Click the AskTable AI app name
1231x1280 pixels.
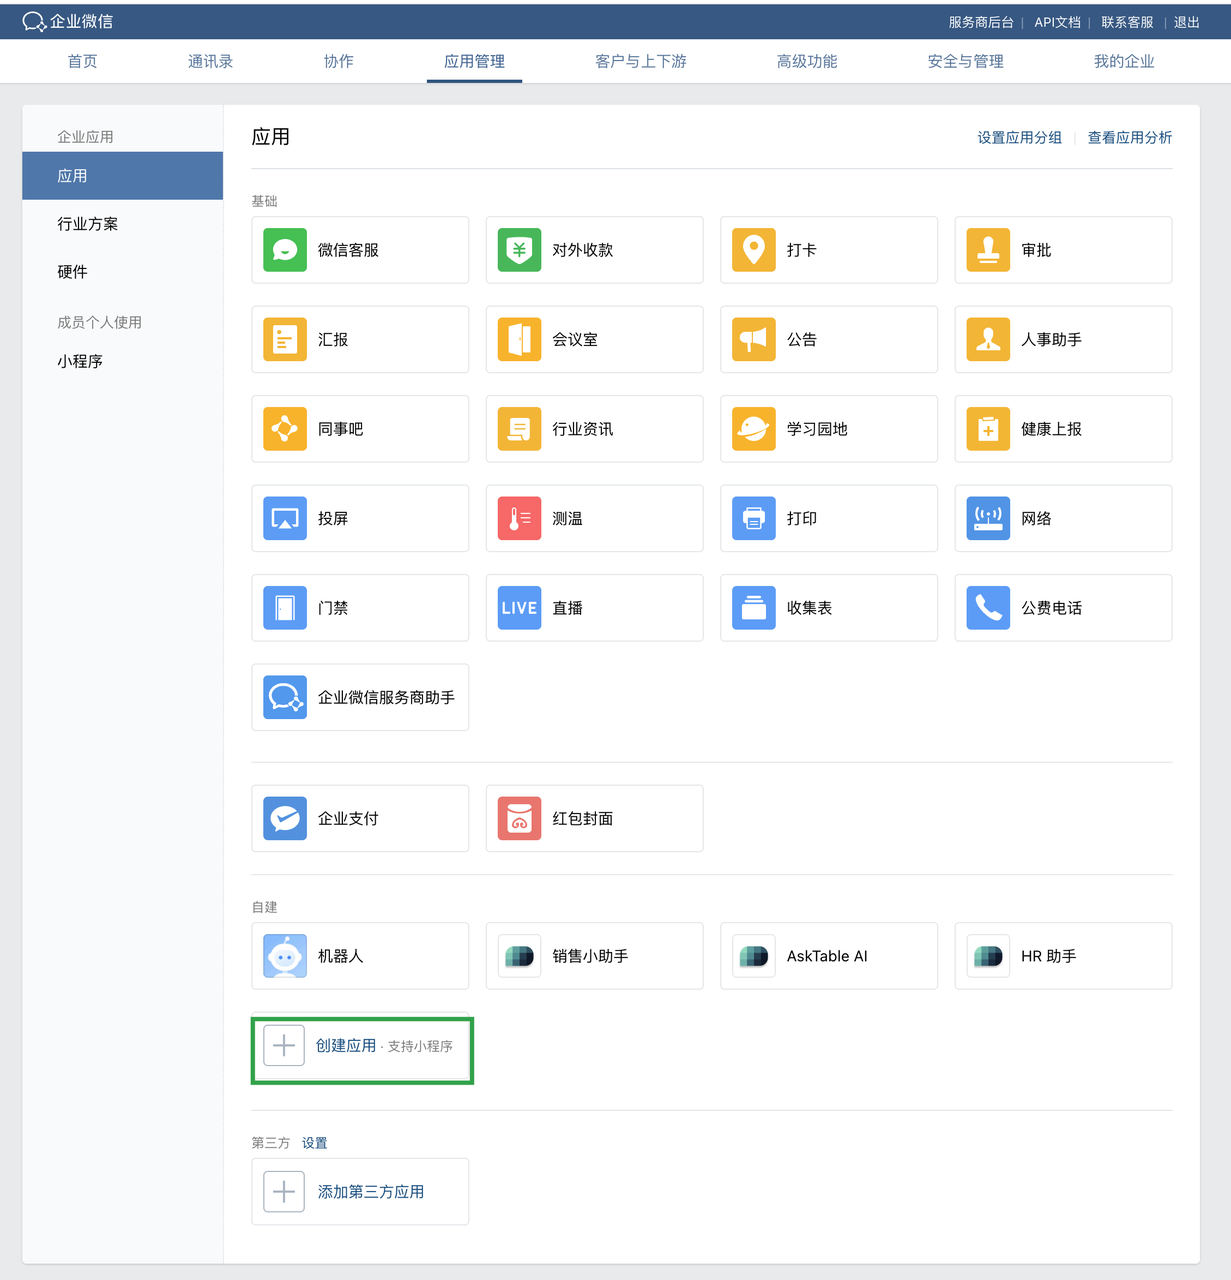827,956
